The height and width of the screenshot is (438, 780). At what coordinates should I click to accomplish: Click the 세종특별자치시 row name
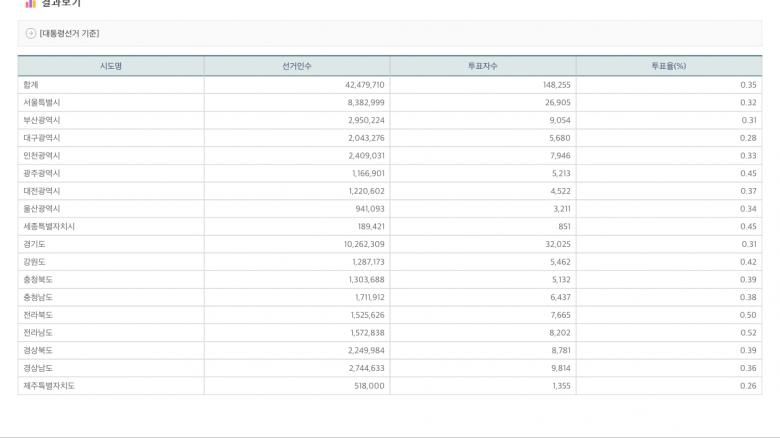tap(48, 226)
